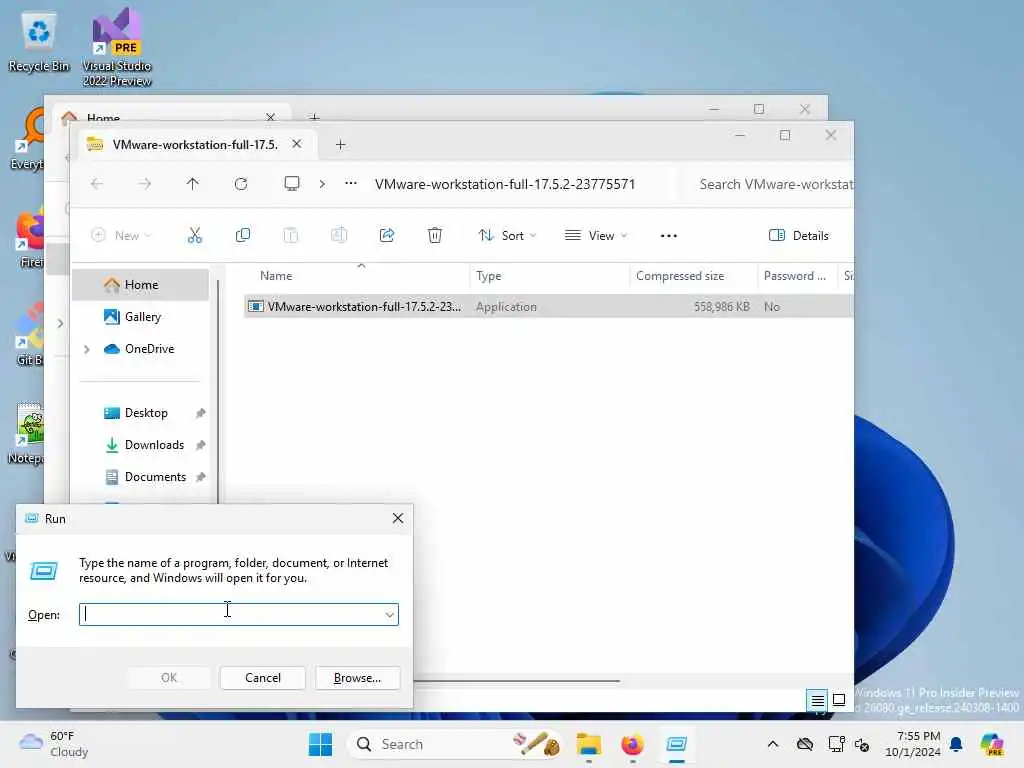Open Firefox from the taskbar
1024x768 pixels.
(x=632, y=744)
